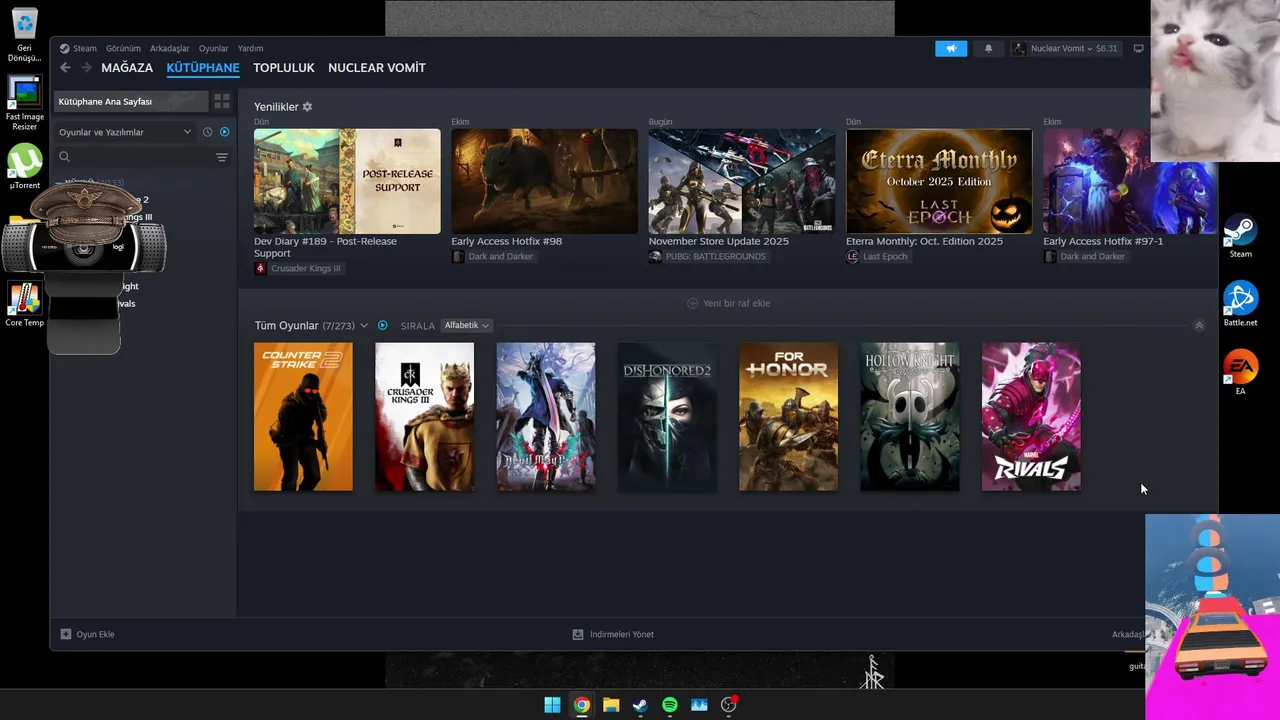Open Chrome from the taskbar
This screenshot has width=1280, height=720.
[x=581, y=705]
